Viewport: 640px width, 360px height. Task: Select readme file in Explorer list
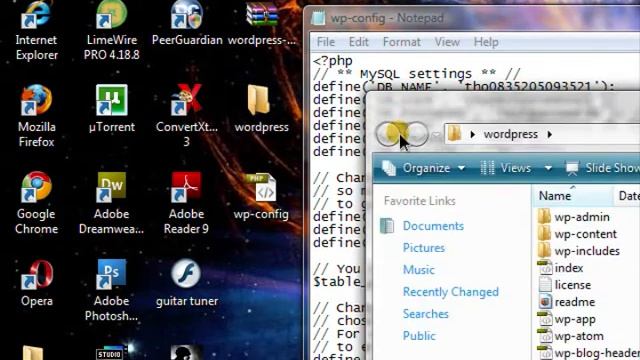[x=567, y=302]
